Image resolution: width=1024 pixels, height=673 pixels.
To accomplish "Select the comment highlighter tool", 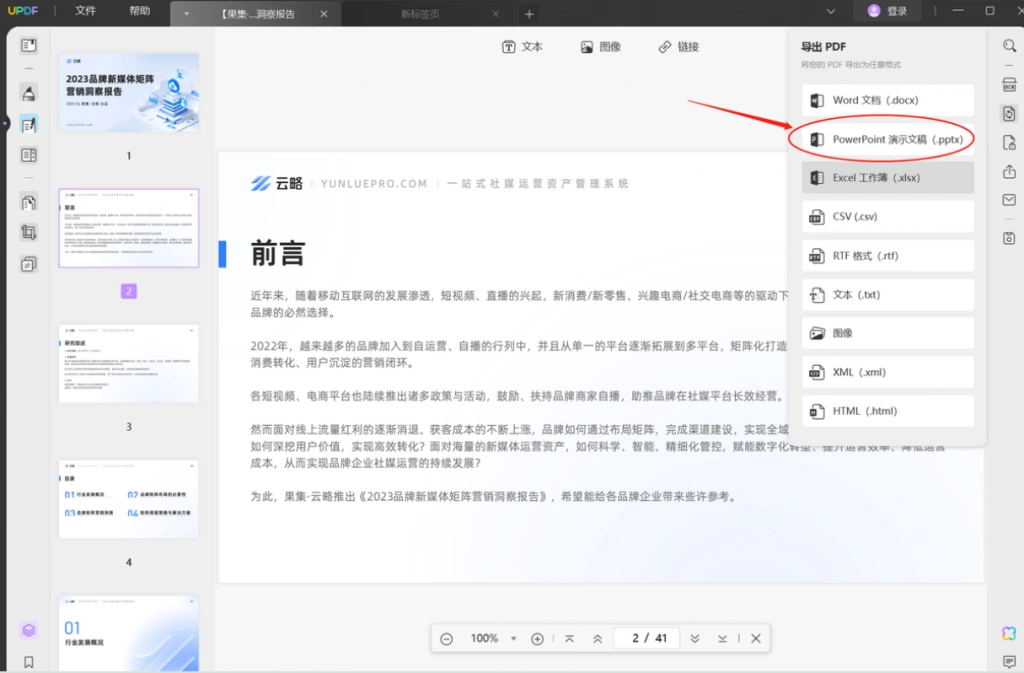I will 29,93.
